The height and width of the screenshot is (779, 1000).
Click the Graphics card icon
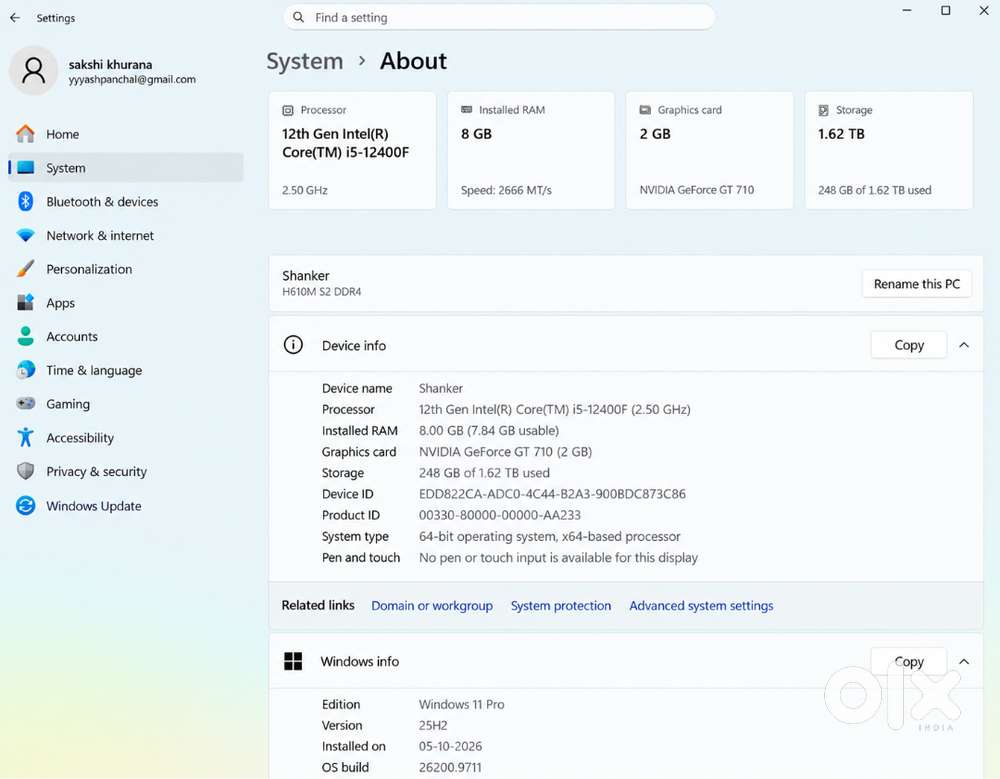pos(645,110)
